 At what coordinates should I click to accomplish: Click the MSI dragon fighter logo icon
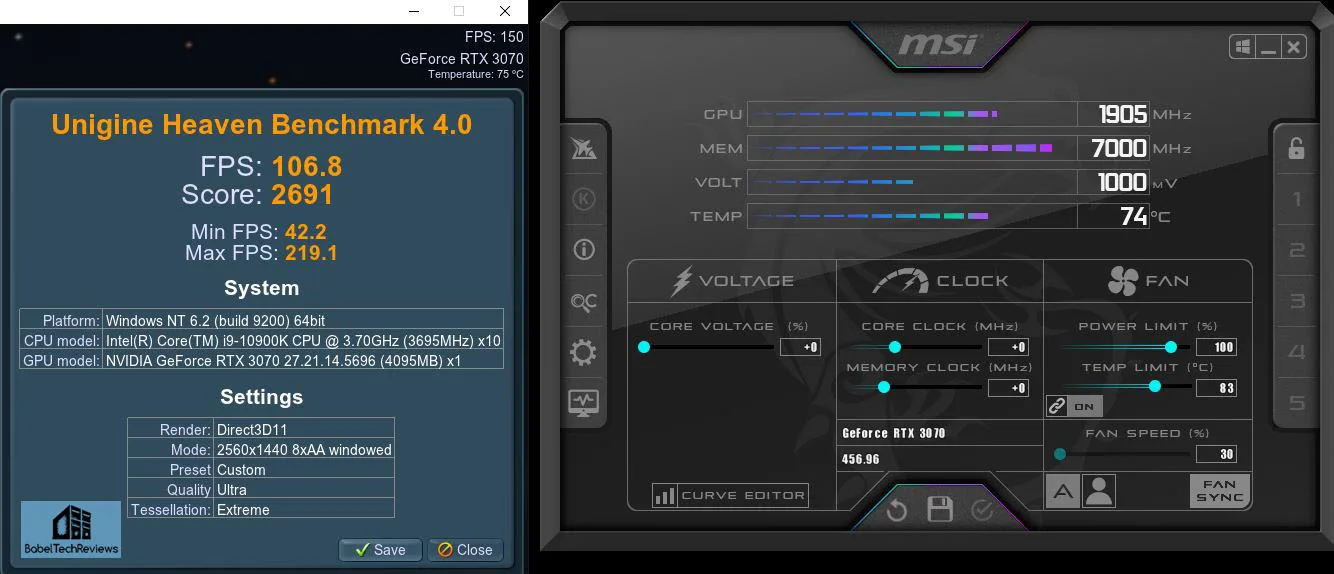coord(583,148)
